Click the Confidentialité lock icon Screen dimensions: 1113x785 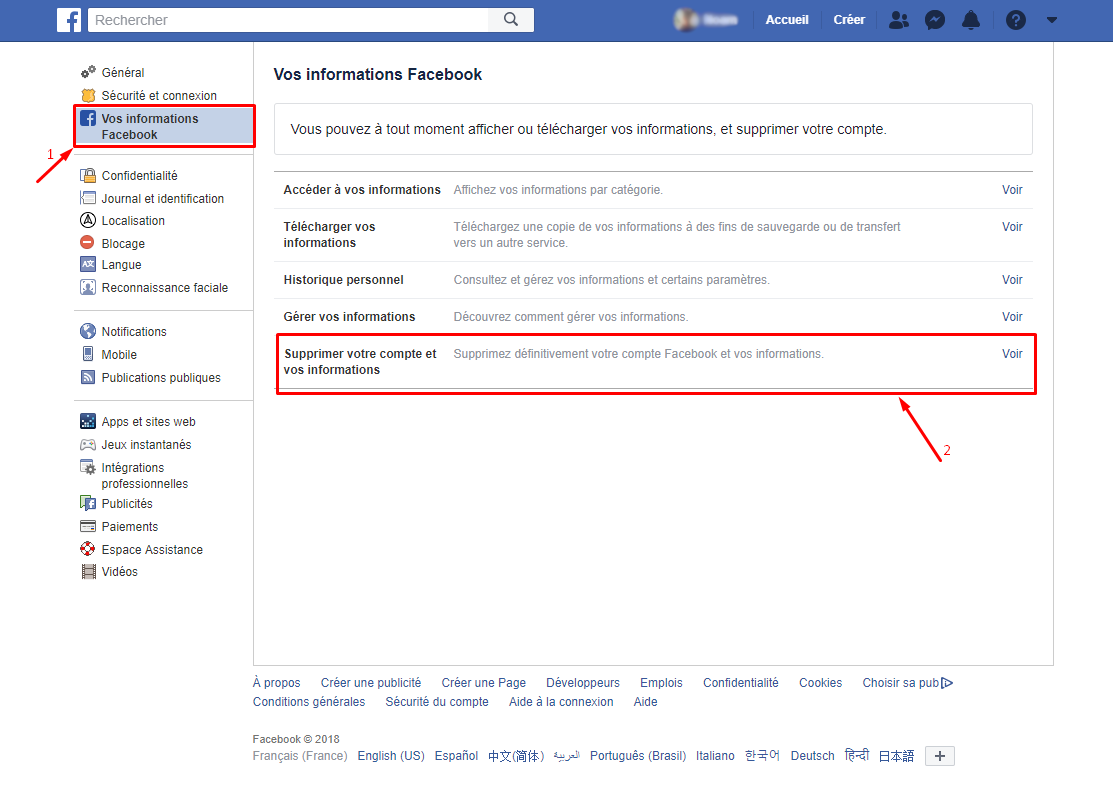coord(88,175)
